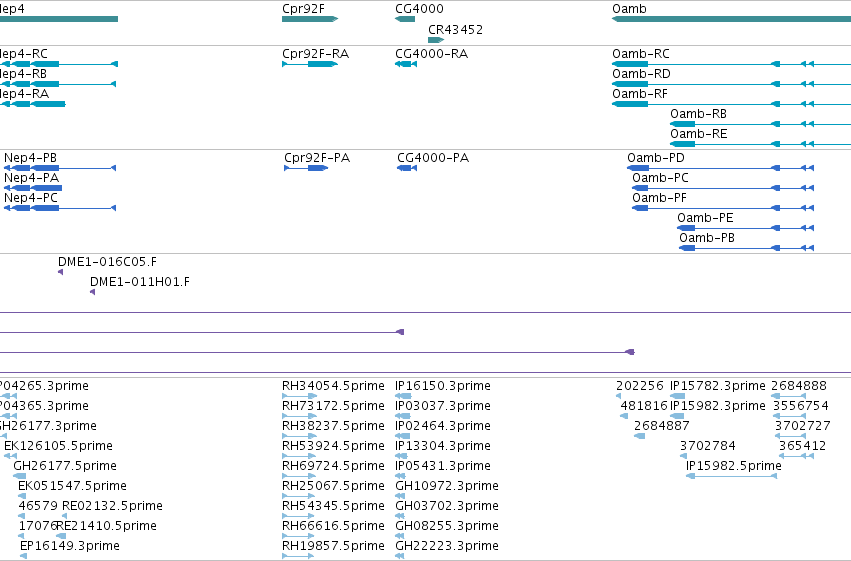Click feature 3556754
This screenshot has width=851, height=561.
coord(801,406)
